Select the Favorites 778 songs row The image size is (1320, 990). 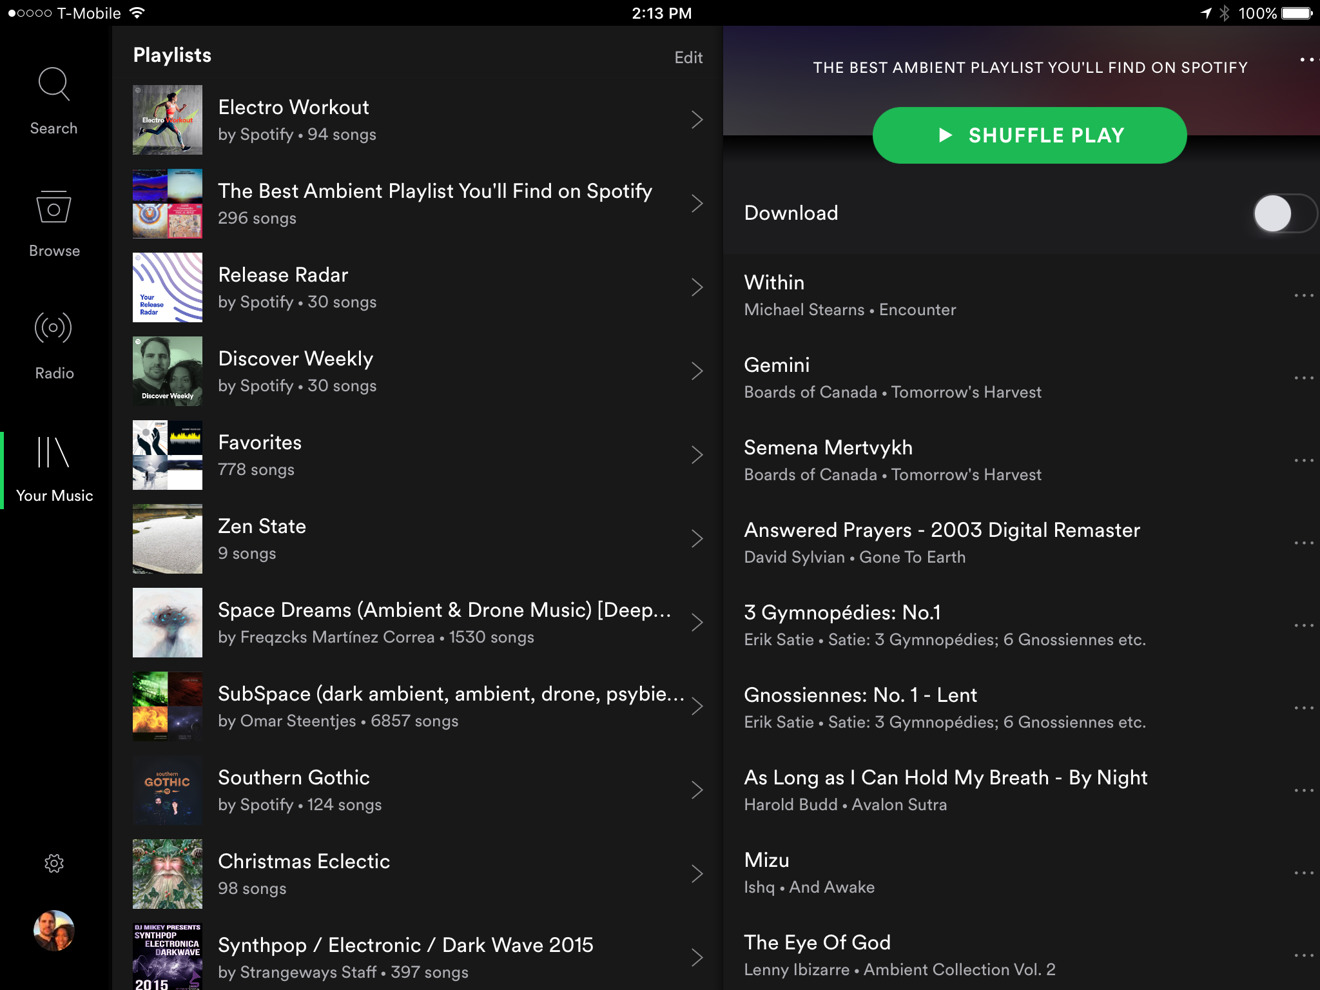coord(418,455)
